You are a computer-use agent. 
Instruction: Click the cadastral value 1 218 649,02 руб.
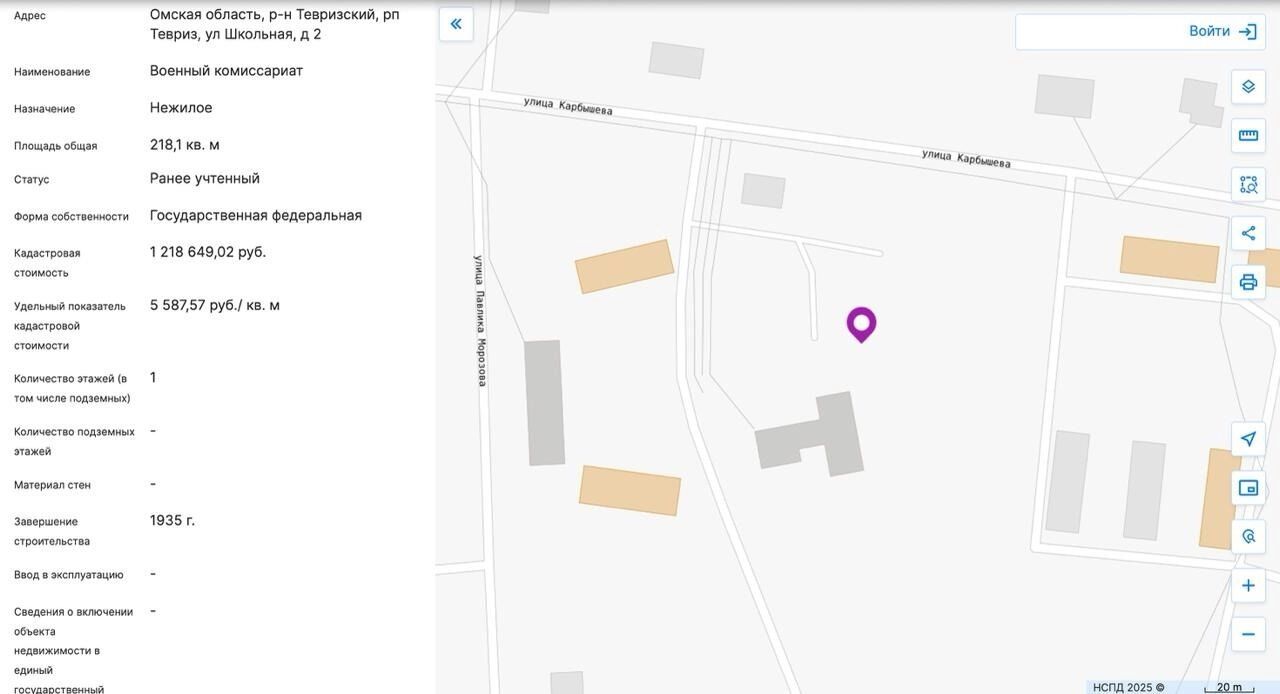pos(208,252)
